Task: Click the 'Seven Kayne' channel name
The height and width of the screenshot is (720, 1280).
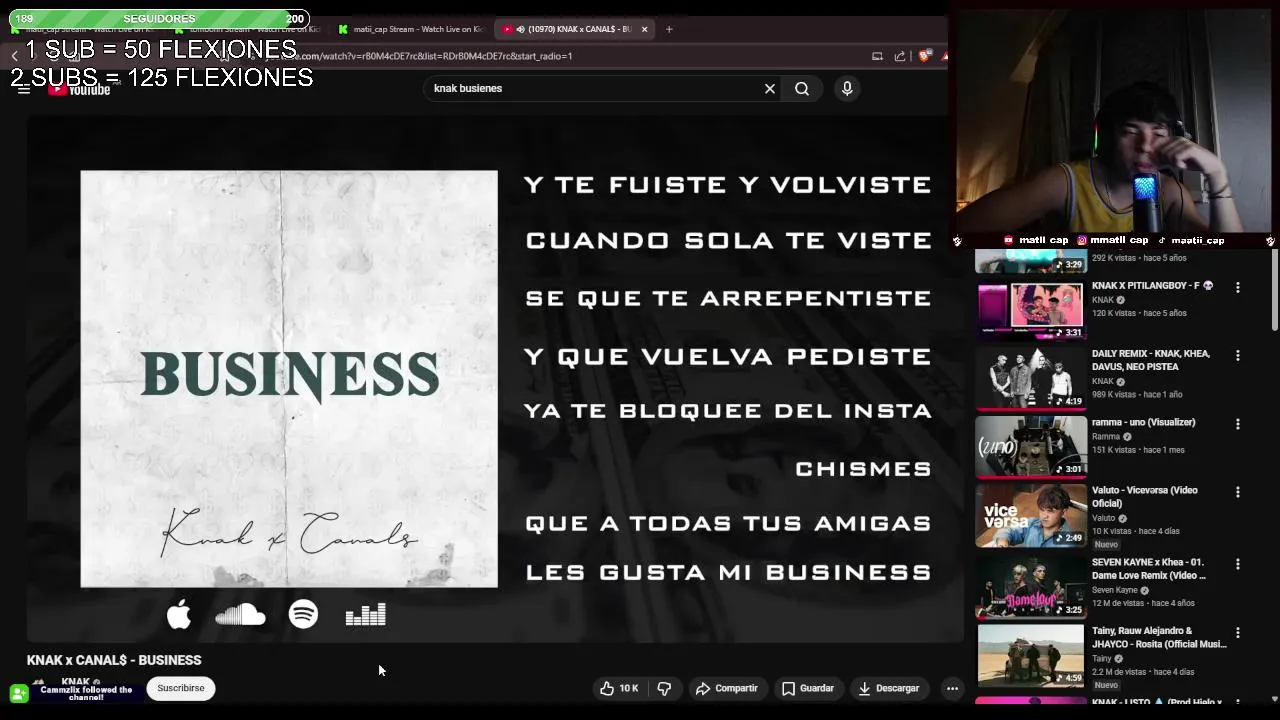Action: tap(1114, 590)
